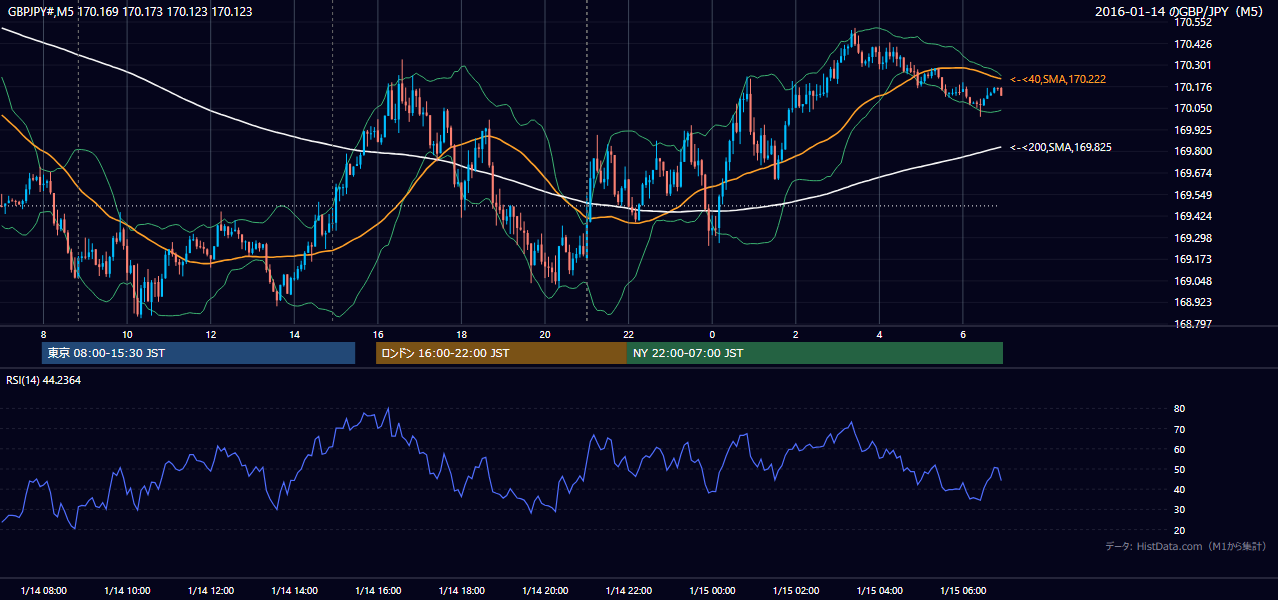This screenshot has width=1278, height=600.
Task: Select the 'NY 22:00-07:00 JST' session bar
Action: [815, 353]
